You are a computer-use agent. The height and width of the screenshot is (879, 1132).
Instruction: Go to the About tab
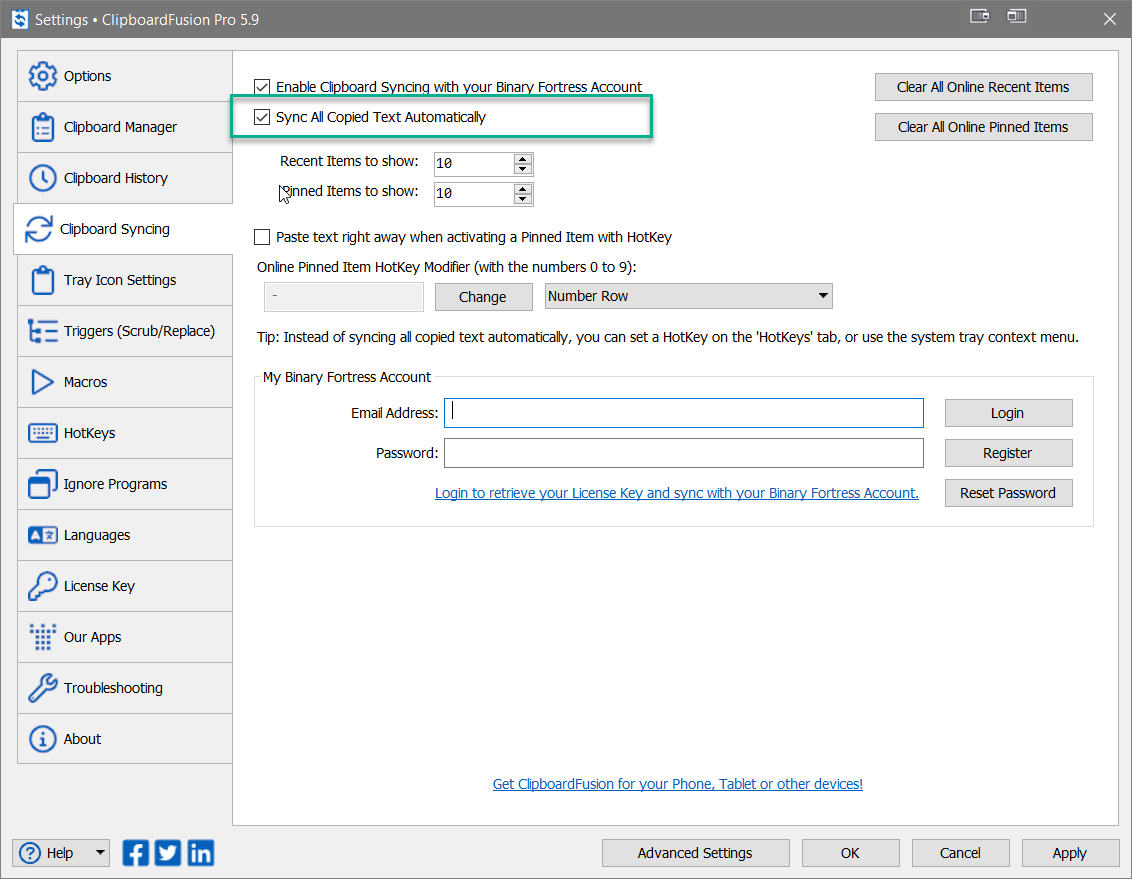(125, 739)
